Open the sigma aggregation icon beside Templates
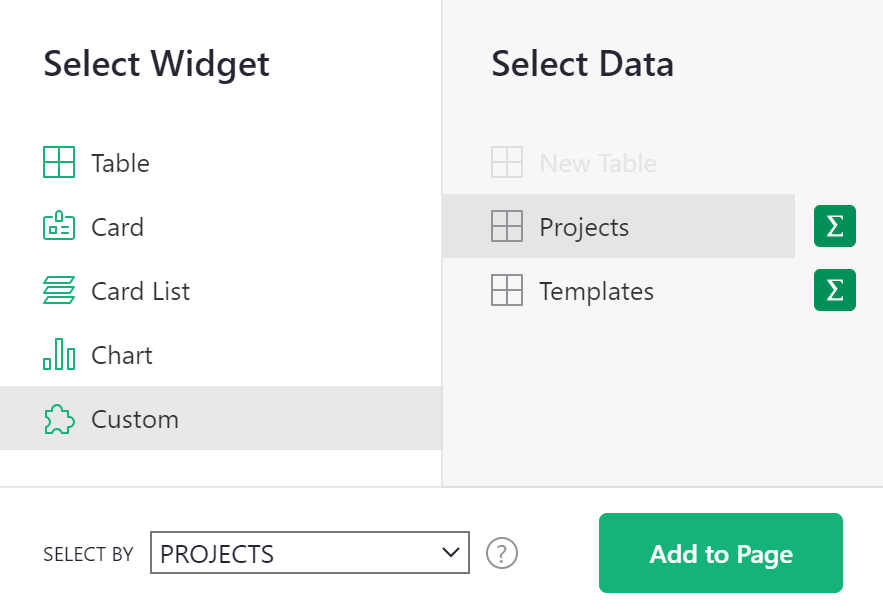Image resolution: width=883 pixels, height=612 pixels. [x=834, y=290]
